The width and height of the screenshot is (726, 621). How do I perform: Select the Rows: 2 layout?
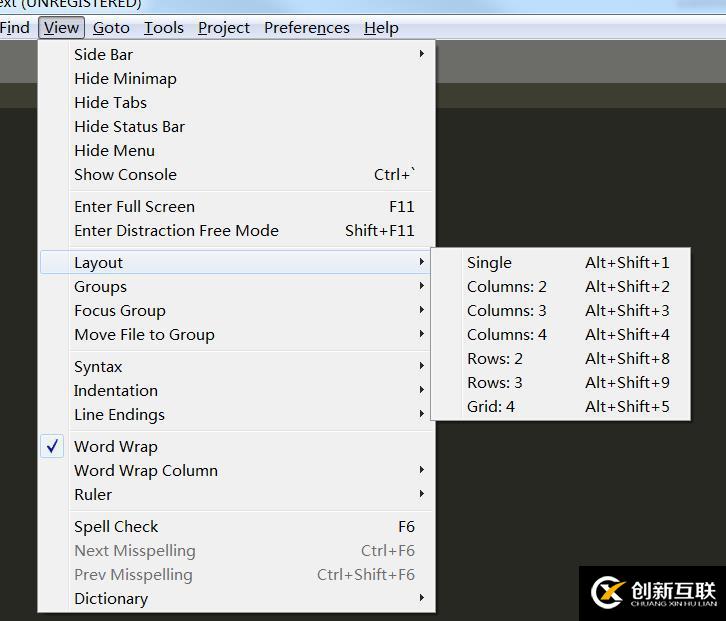tap(561, 359)
